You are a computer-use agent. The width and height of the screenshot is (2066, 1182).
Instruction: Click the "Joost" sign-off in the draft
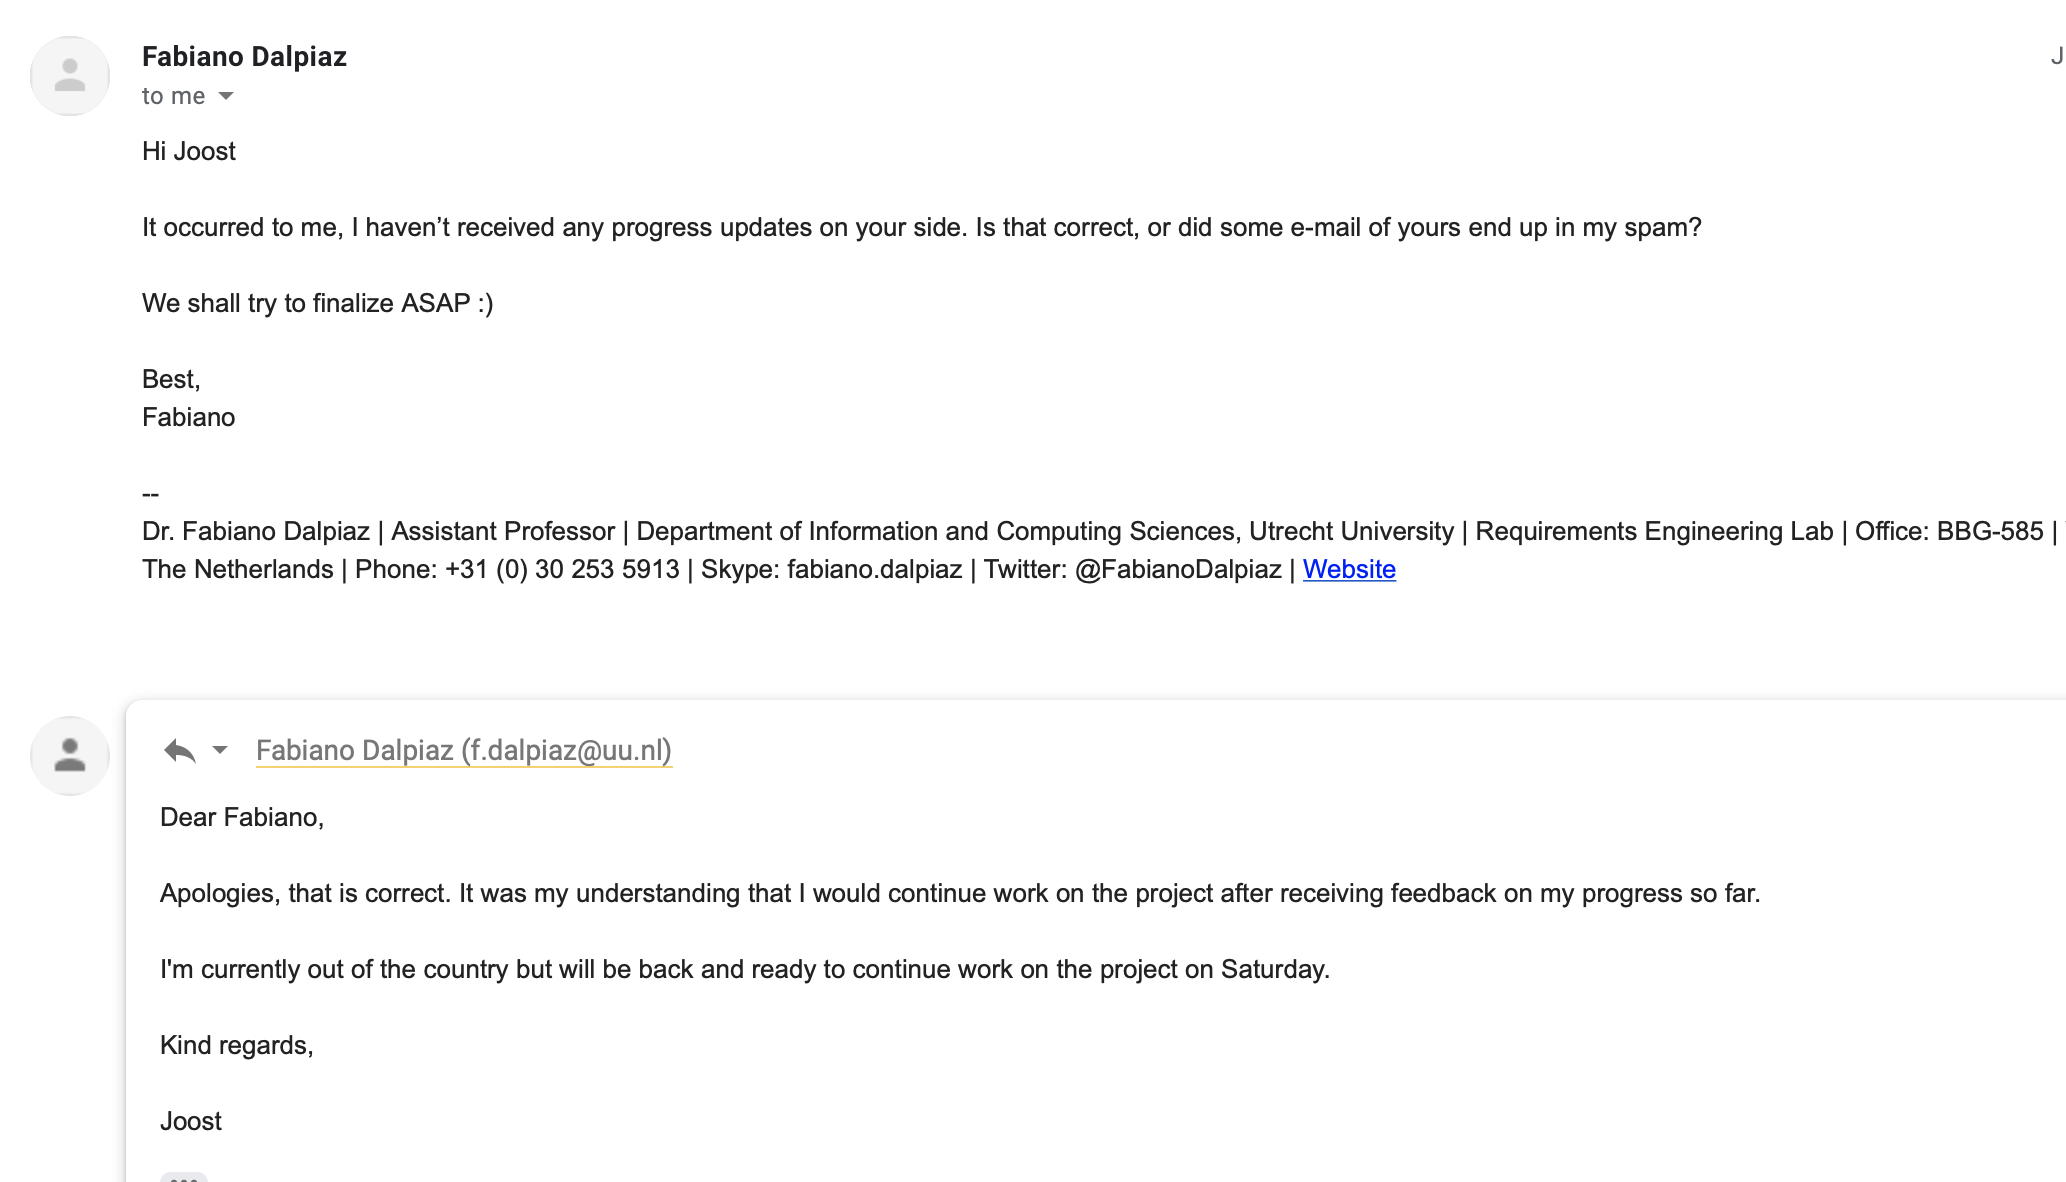coord(191,1121)
